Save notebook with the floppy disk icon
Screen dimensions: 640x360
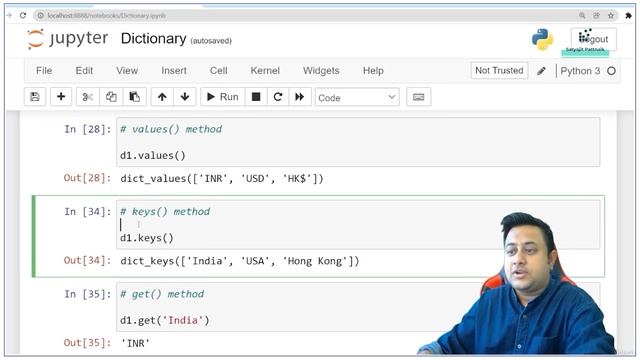[x=35, y=97]
